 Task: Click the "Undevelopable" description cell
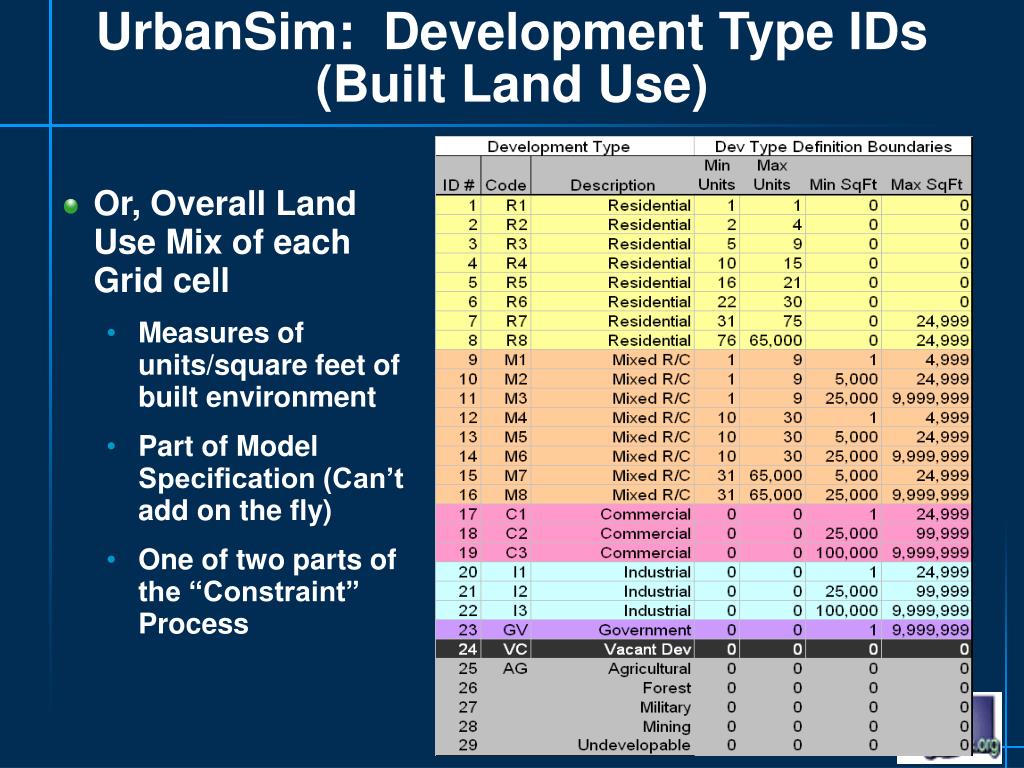612,744
